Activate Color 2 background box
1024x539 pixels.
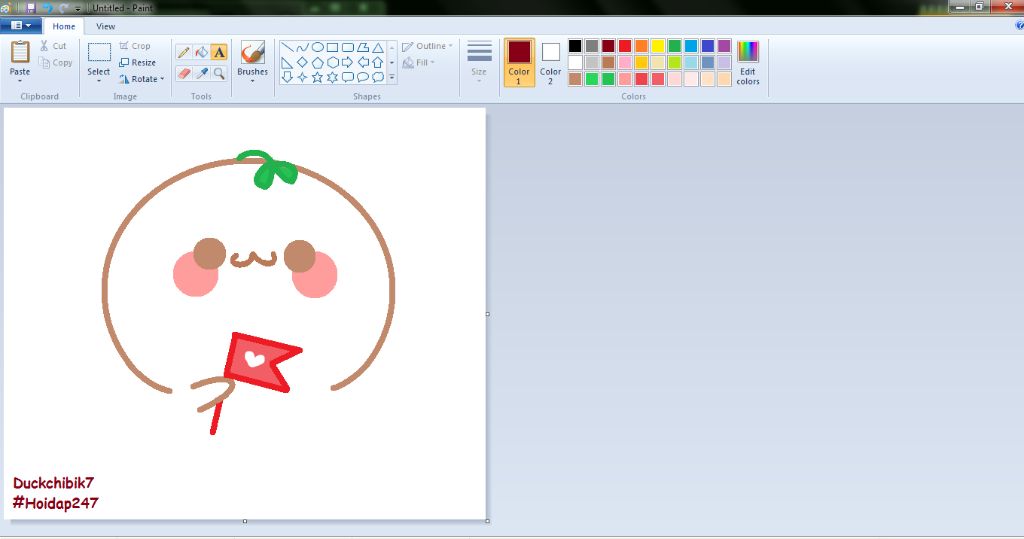(550, 62)
